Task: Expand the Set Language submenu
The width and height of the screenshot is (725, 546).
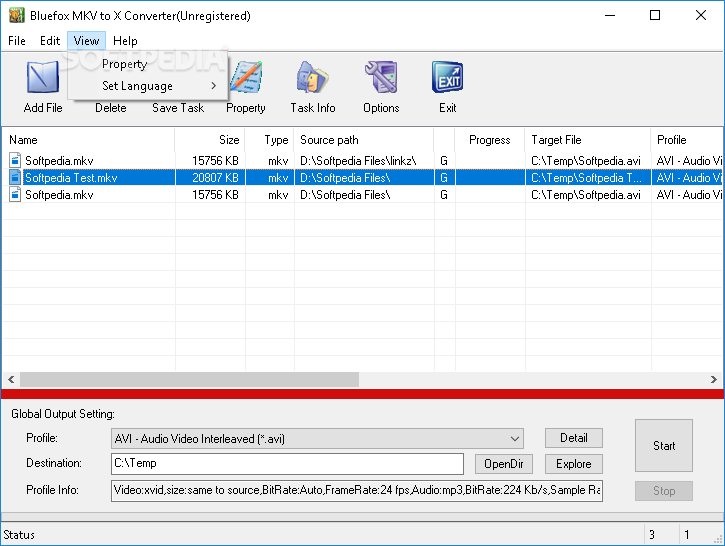Action: pos(148,86)
